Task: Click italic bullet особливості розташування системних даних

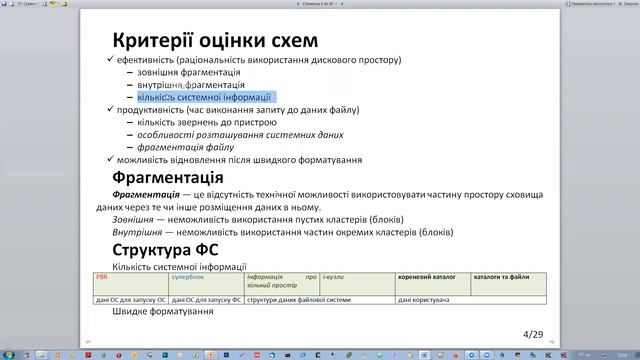Action: (240, 135)
